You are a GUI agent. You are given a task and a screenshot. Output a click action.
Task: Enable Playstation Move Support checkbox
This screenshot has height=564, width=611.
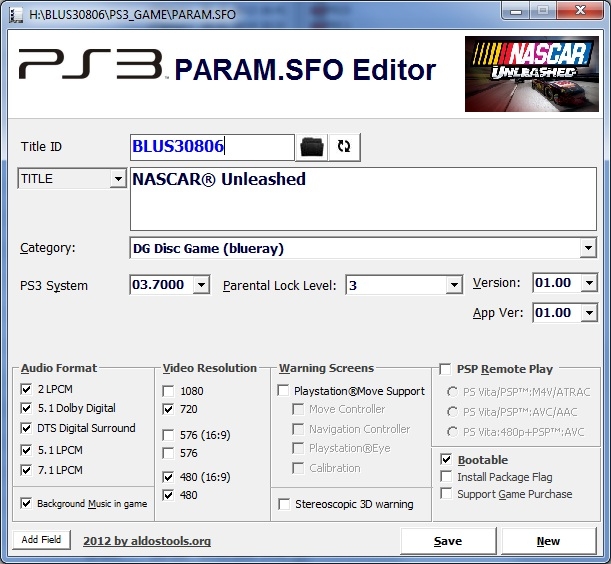point(283,391)
